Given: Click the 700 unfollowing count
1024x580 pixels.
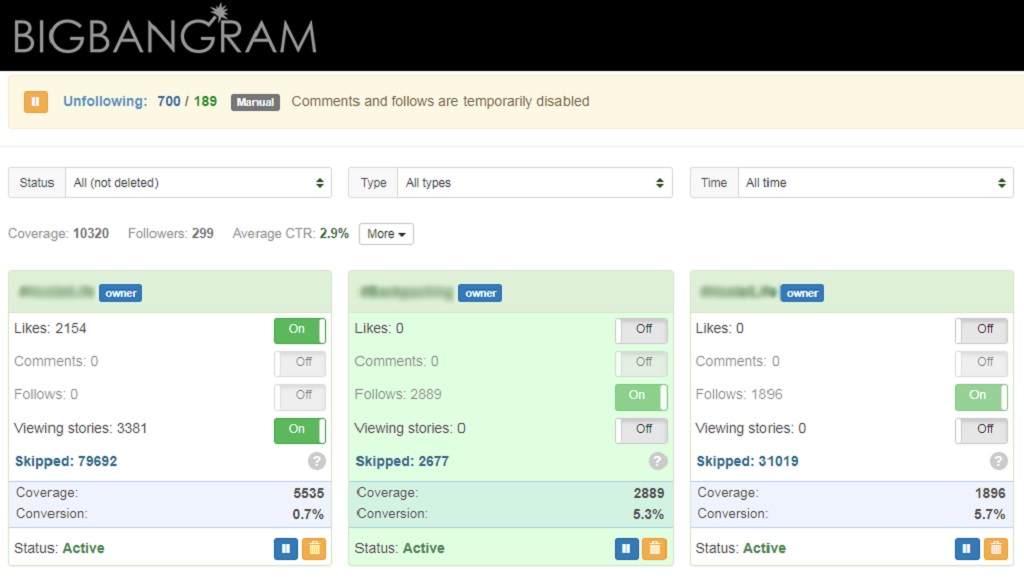Looking at the screenshot, I should [x=168, y=101].
